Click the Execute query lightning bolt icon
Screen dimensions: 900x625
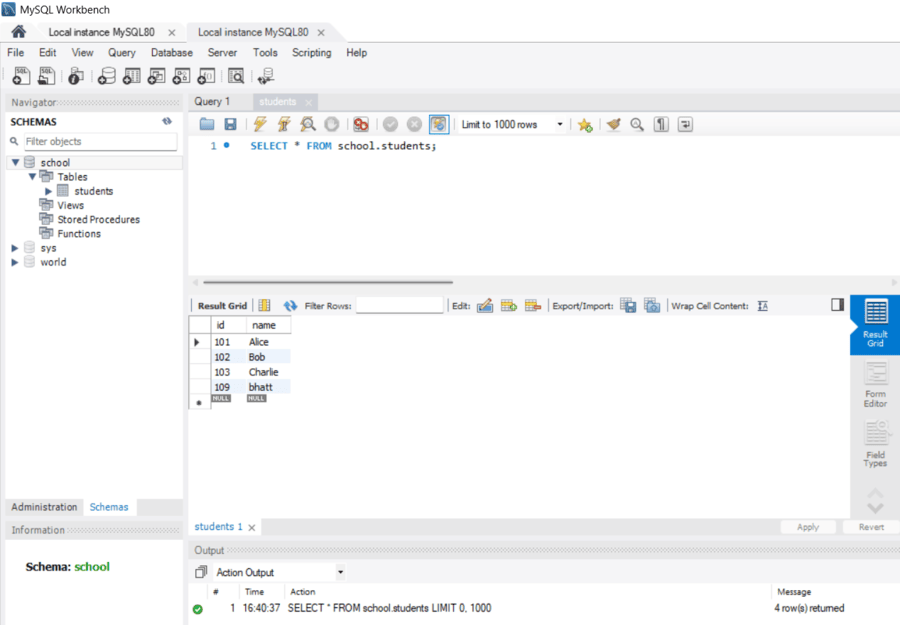click(x=260, y=124)
